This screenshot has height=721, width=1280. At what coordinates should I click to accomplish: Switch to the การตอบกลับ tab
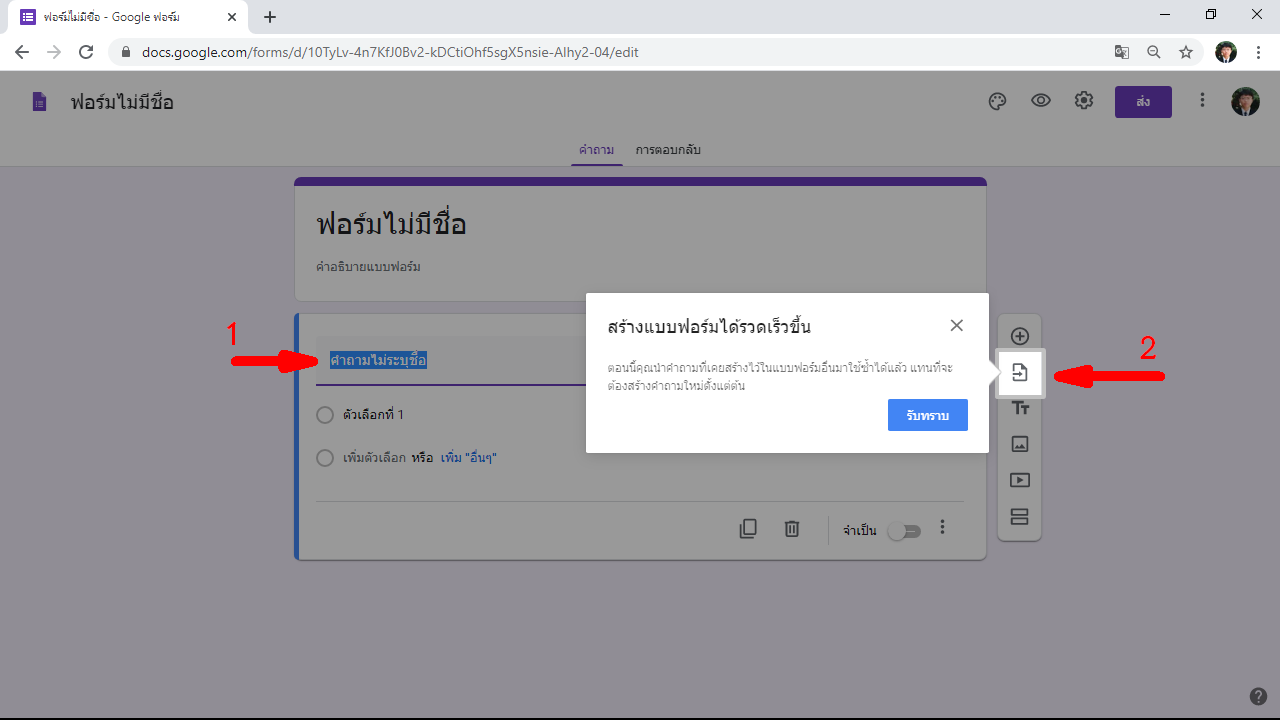coord(668,150)
